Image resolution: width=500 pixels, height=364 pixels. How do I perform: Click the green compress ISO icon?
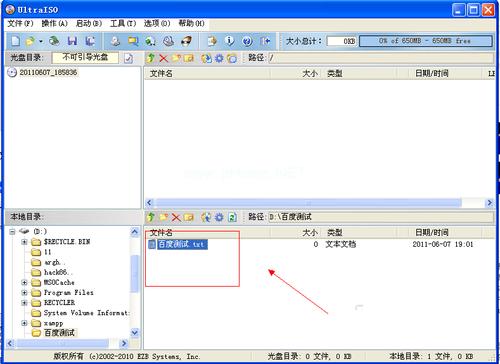[150, 41]
